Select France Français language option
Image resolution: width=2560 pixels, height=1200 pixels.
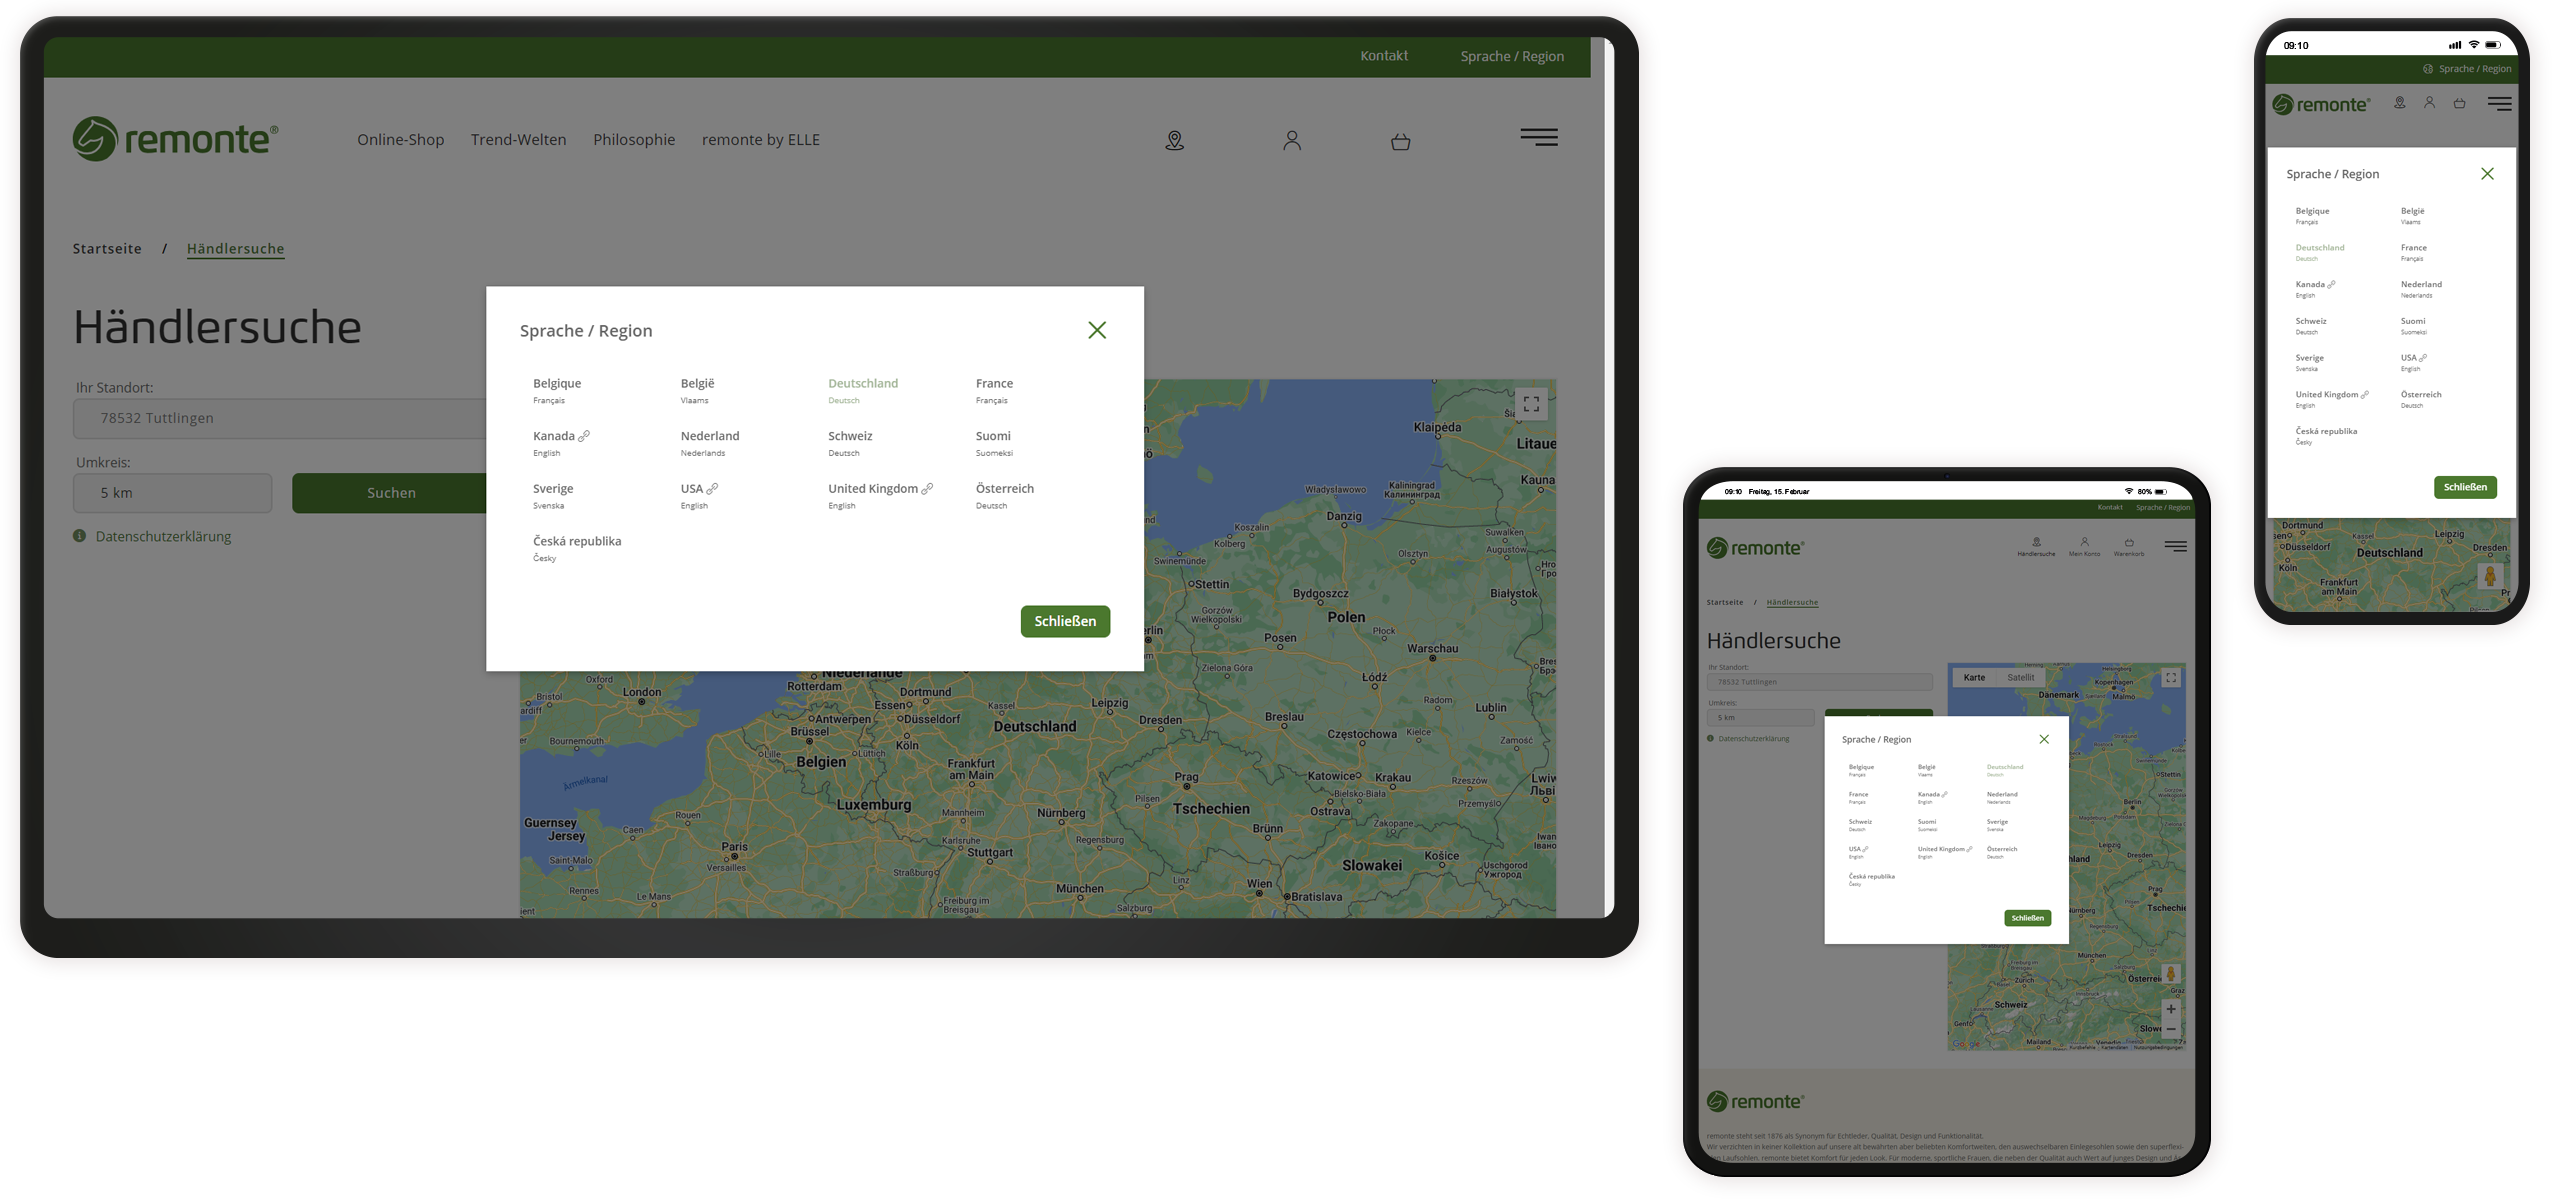tap(994, 390)
